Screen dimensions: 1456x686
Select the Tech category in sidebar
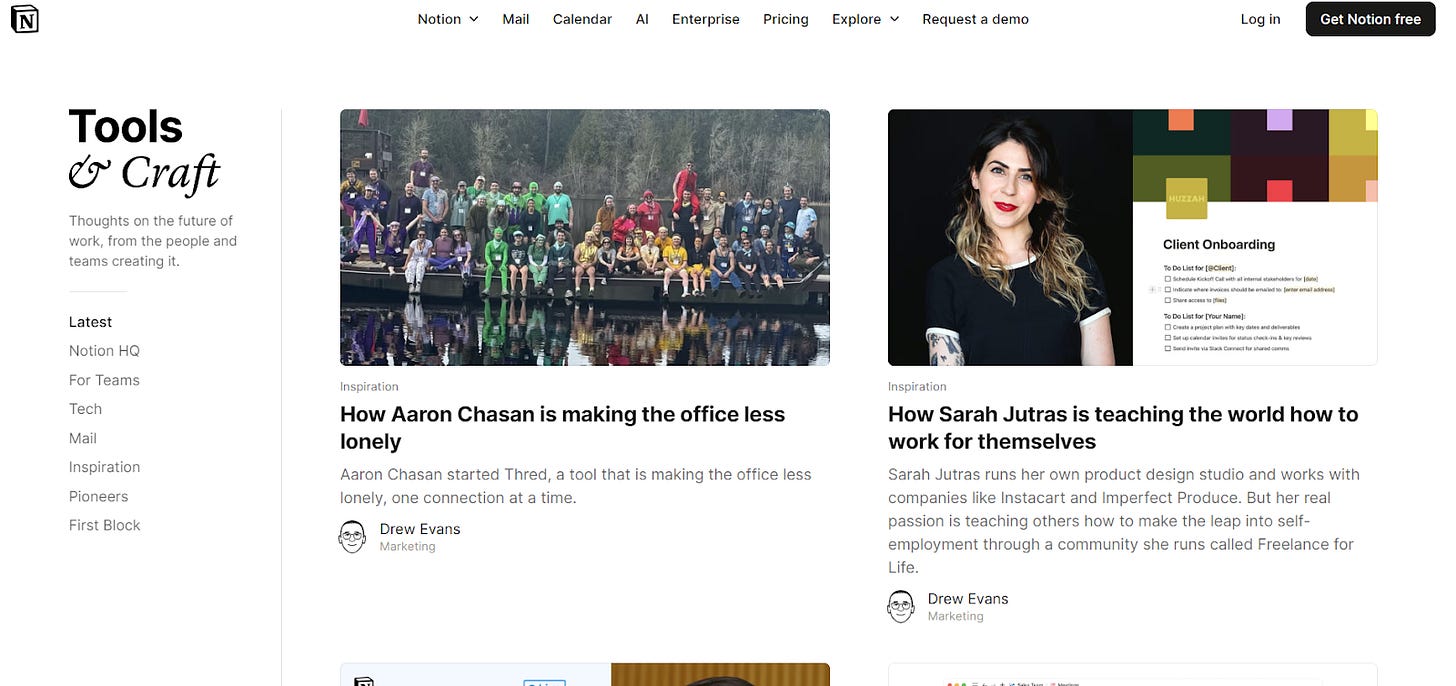[85, 409]
